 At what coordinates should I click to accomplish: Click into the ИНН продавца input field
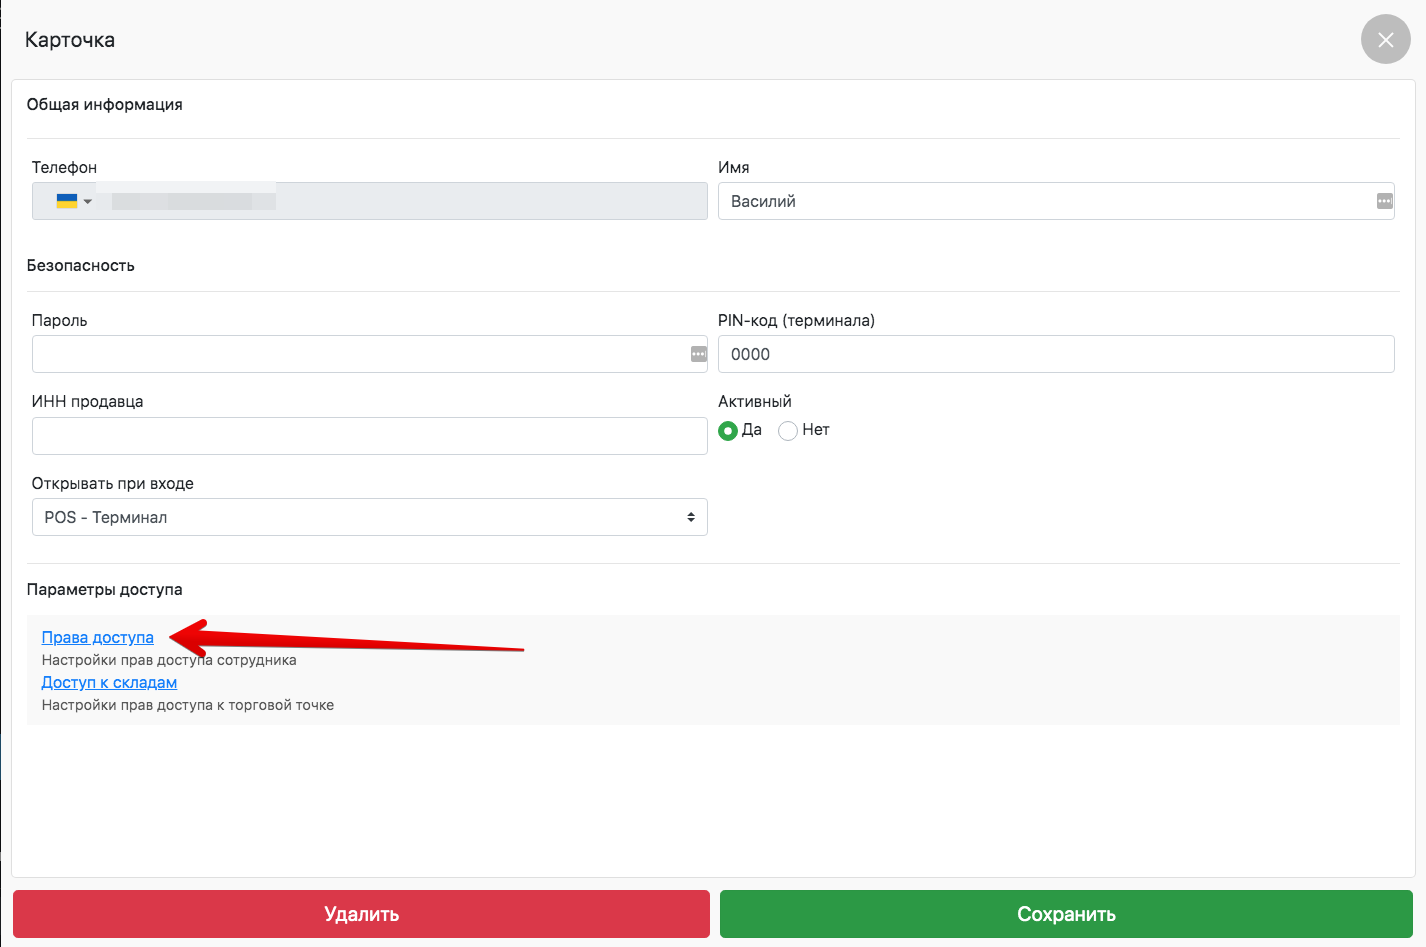click(x=369, y=436)
